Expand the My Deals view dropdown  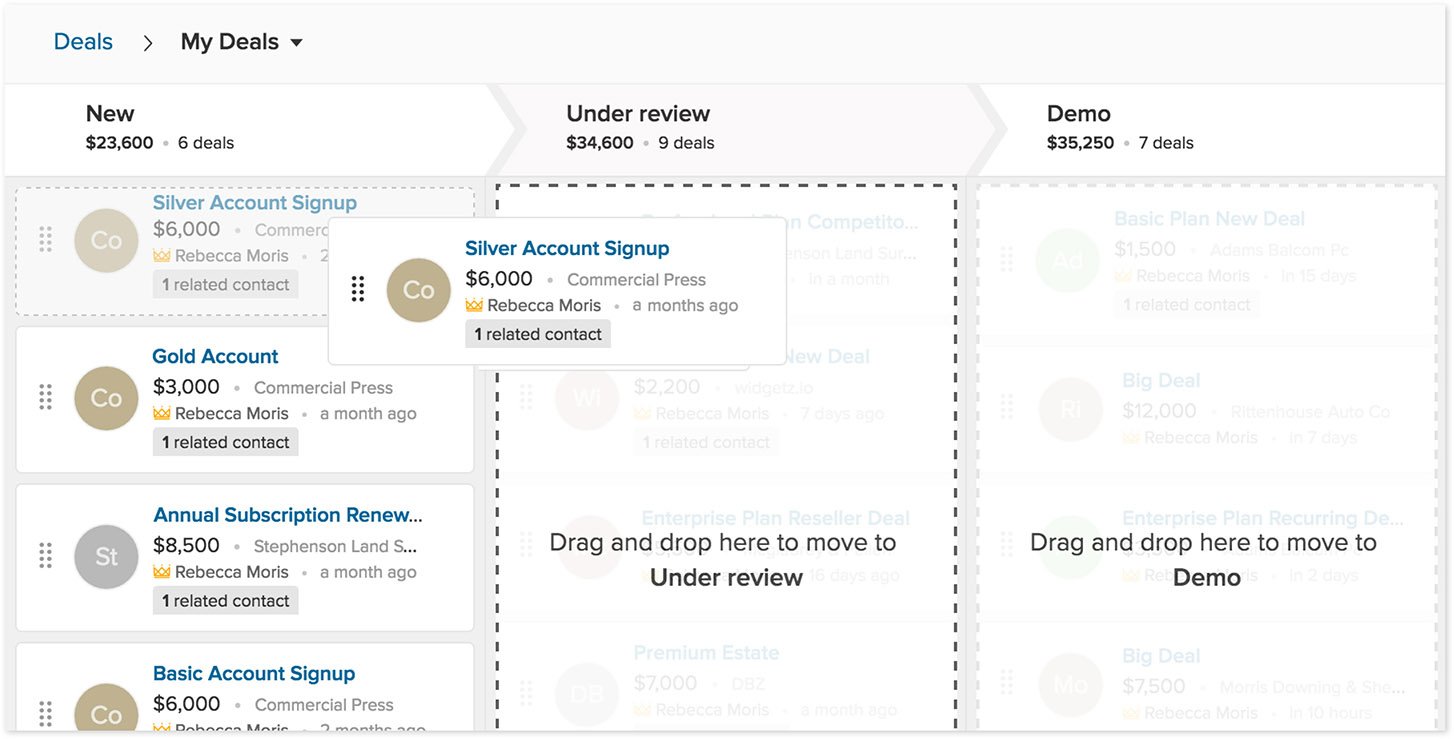(x=242, y=42)
